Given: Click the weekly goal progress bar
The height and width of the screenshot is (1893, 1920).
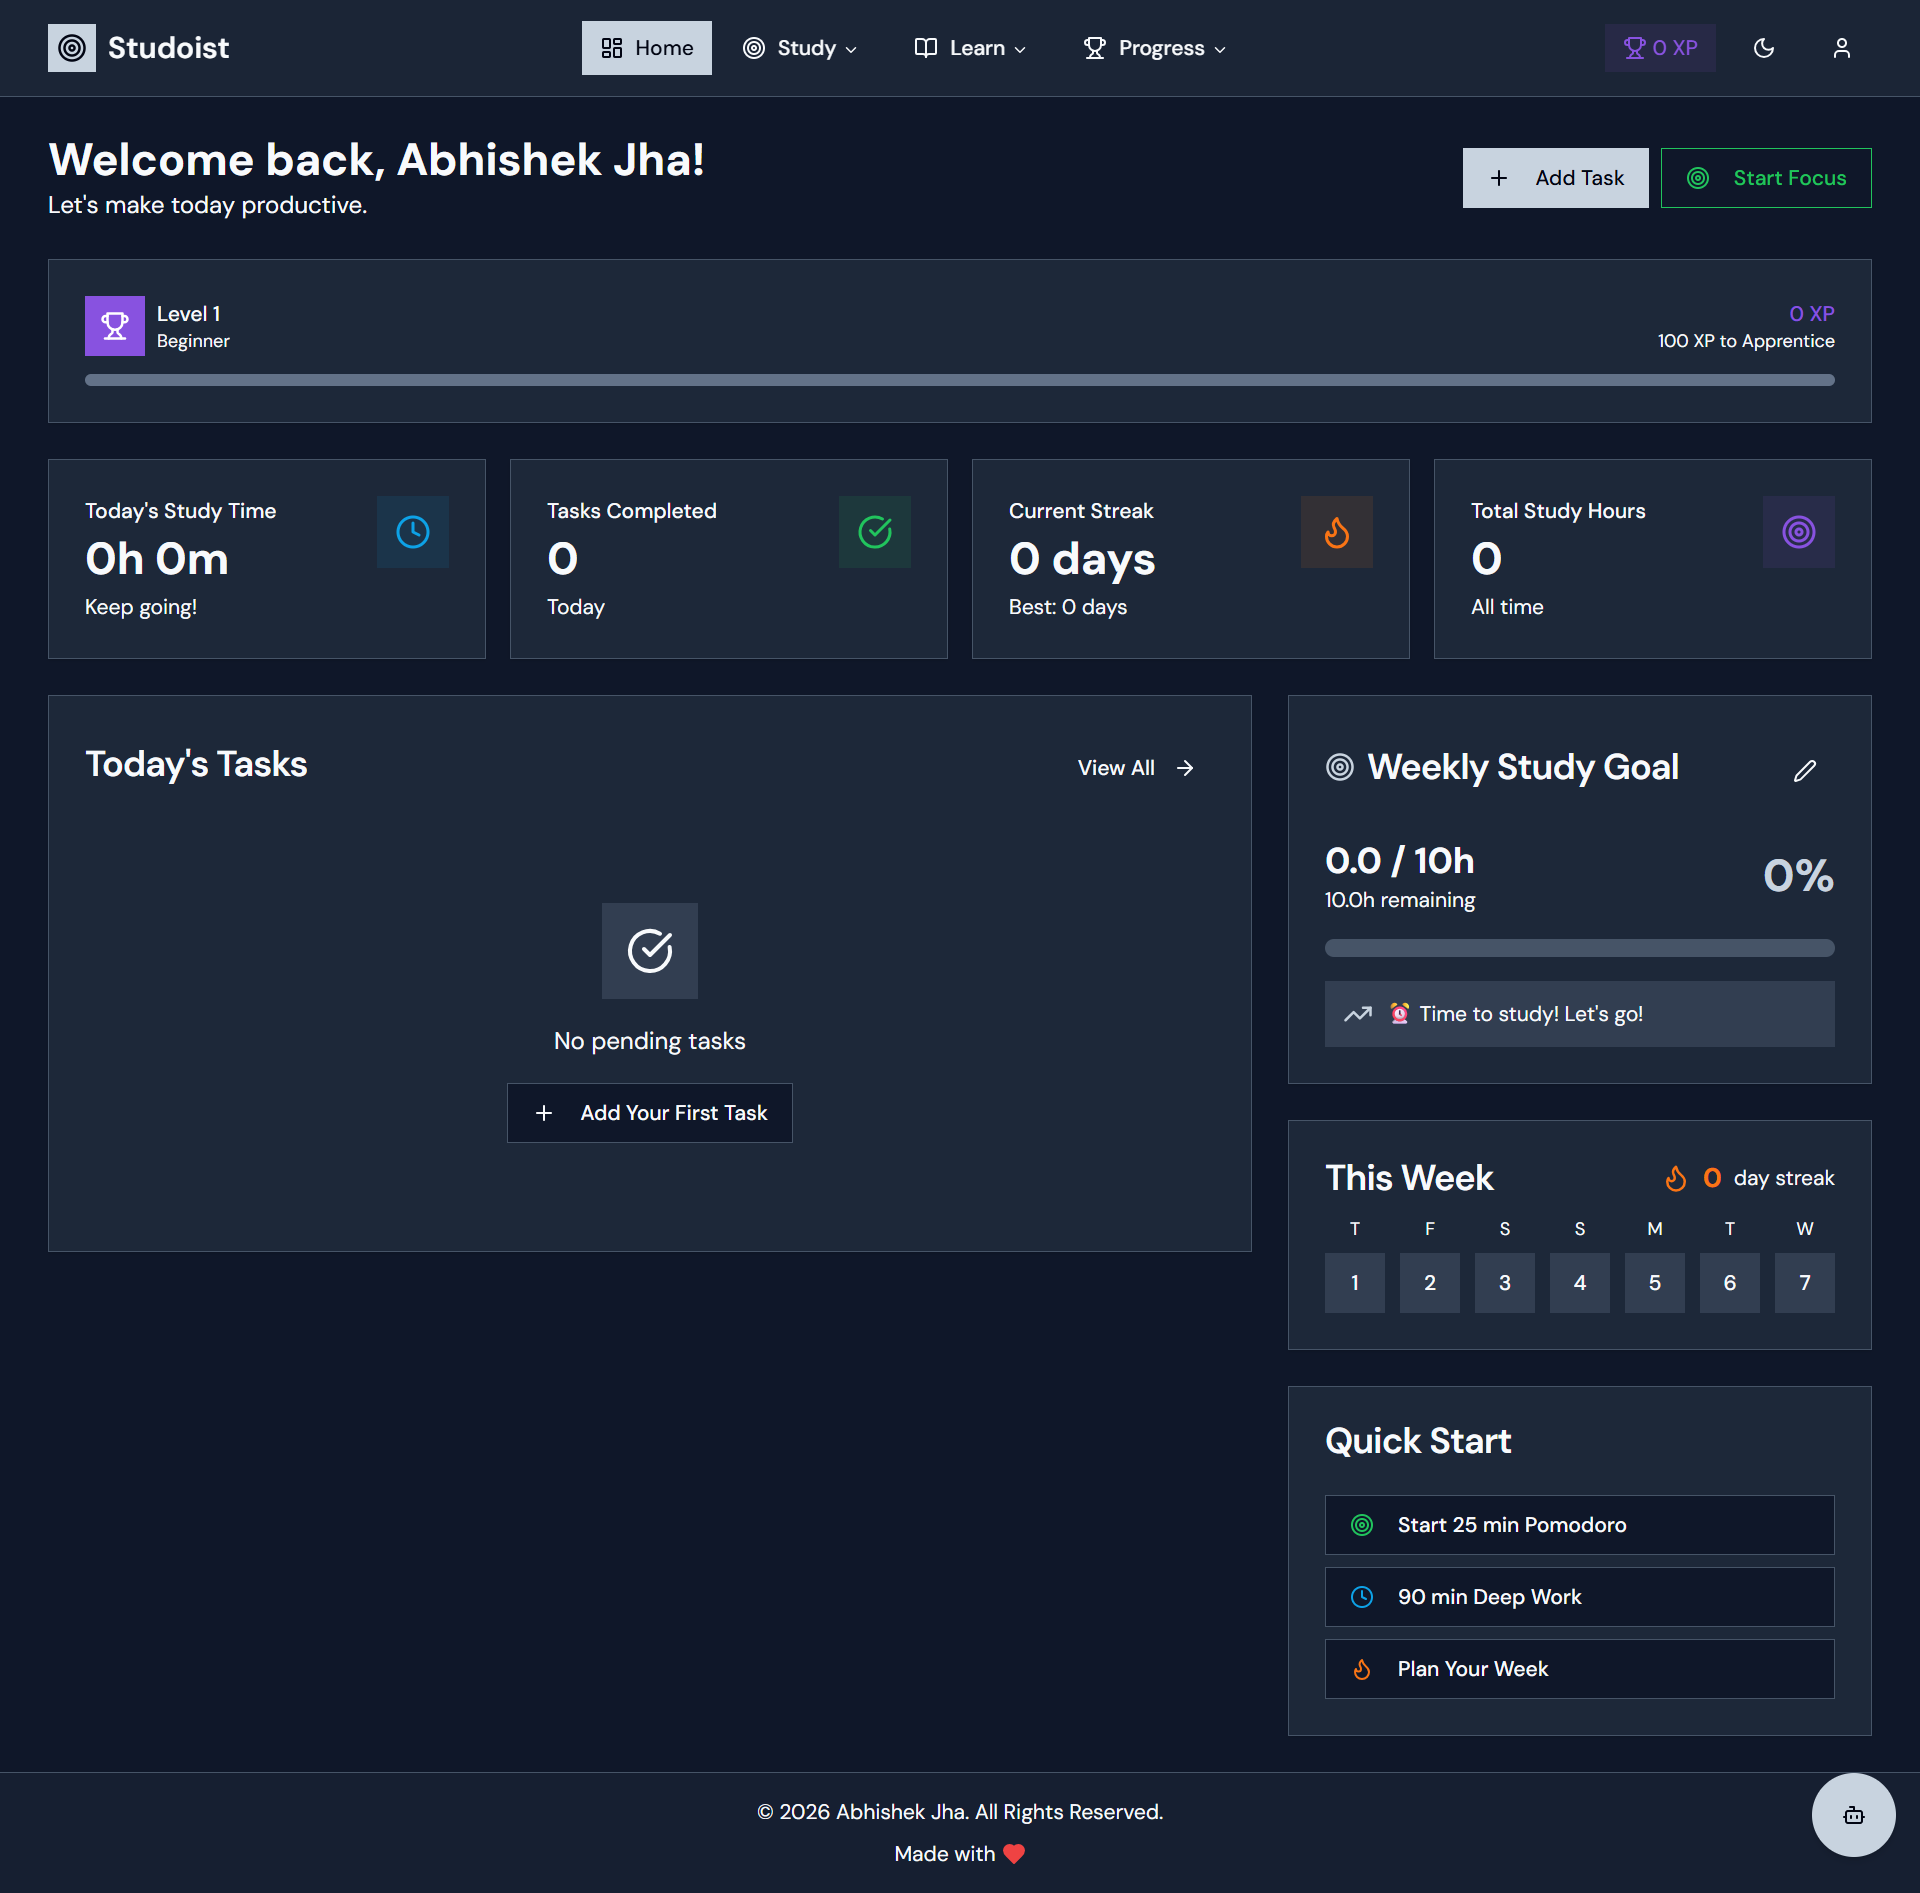Looking at the screenshot, I should click(x=1578, y=947).
